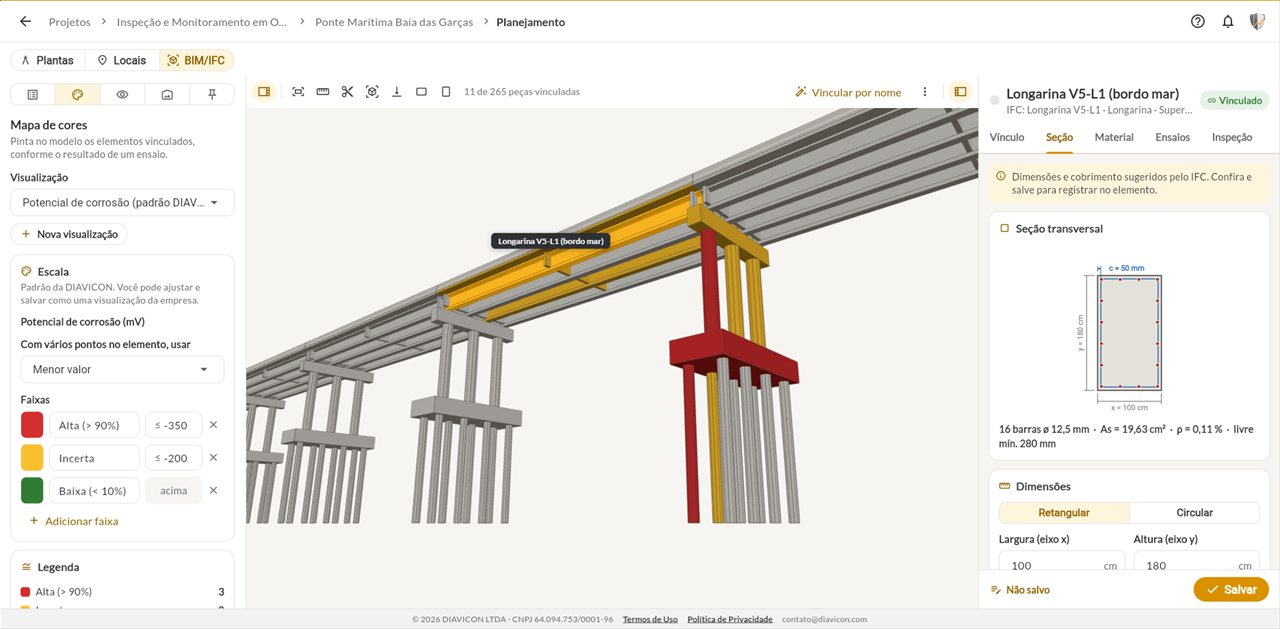This screenshot has height=629, width=1280.
Task: Remove the Alta (> 90%) range with X
Action: point(213,425)
